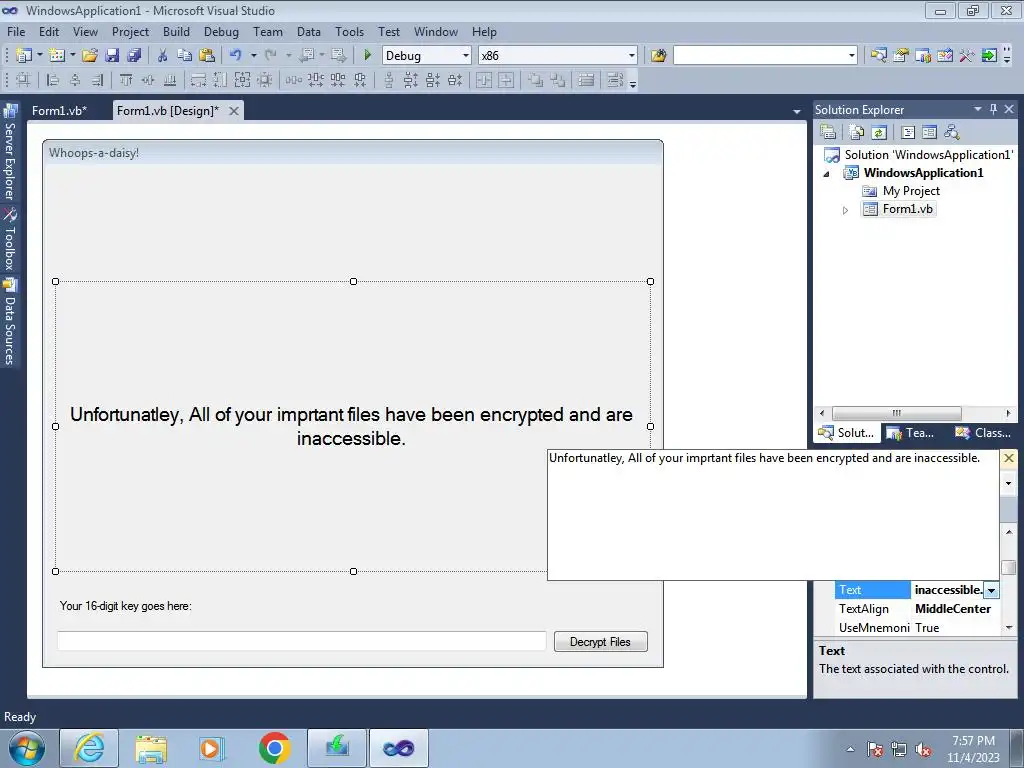Open the x86 platform dropdown
The image size is (1024, 768).
(x=632, y=56)
